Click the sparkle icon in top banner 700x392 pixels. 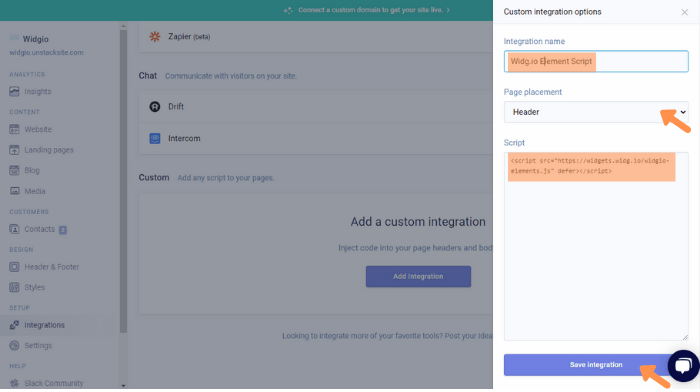(x=288, y=10)
